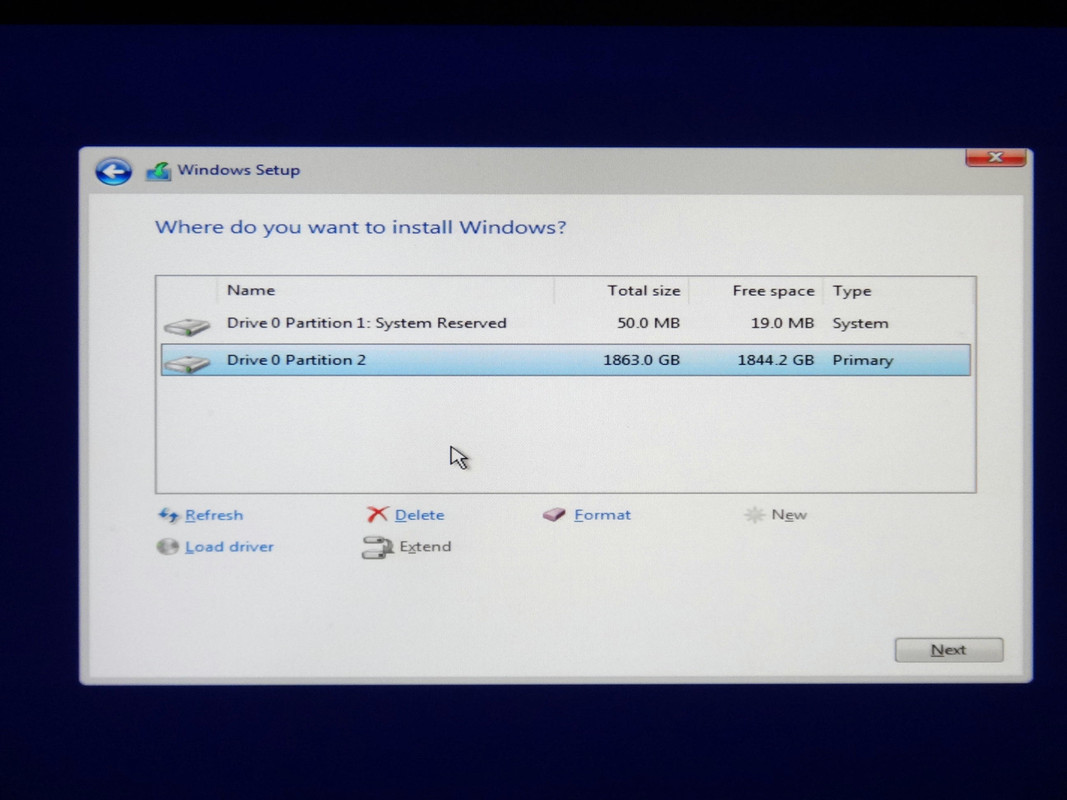Image resolution: width=1067 pixels, height=800 pixels.
Task: Close the Windows Setup dialog
Action: tap(996, 157)
